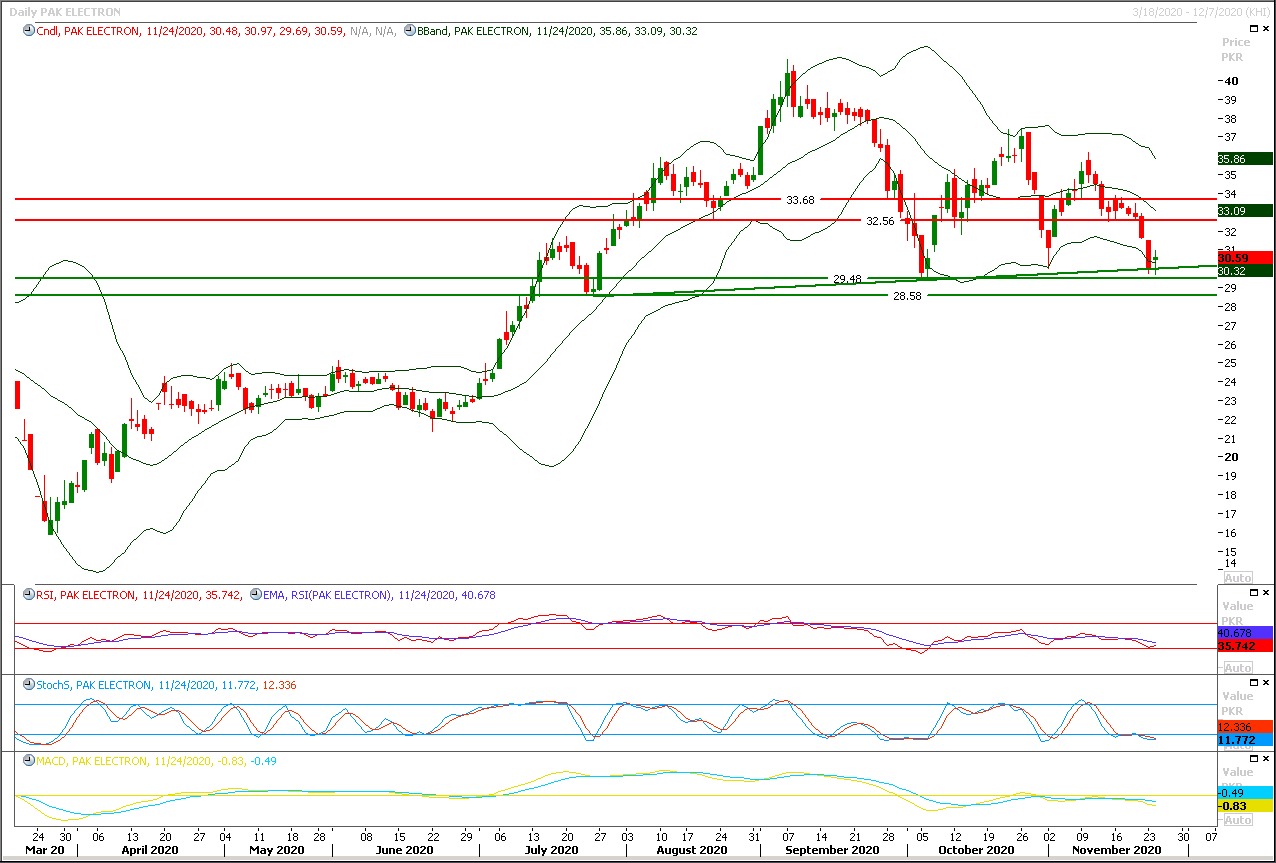
Task: Click the 33.09 middle band price tag
Action: pyautogui.click(x=1244, y=211)
